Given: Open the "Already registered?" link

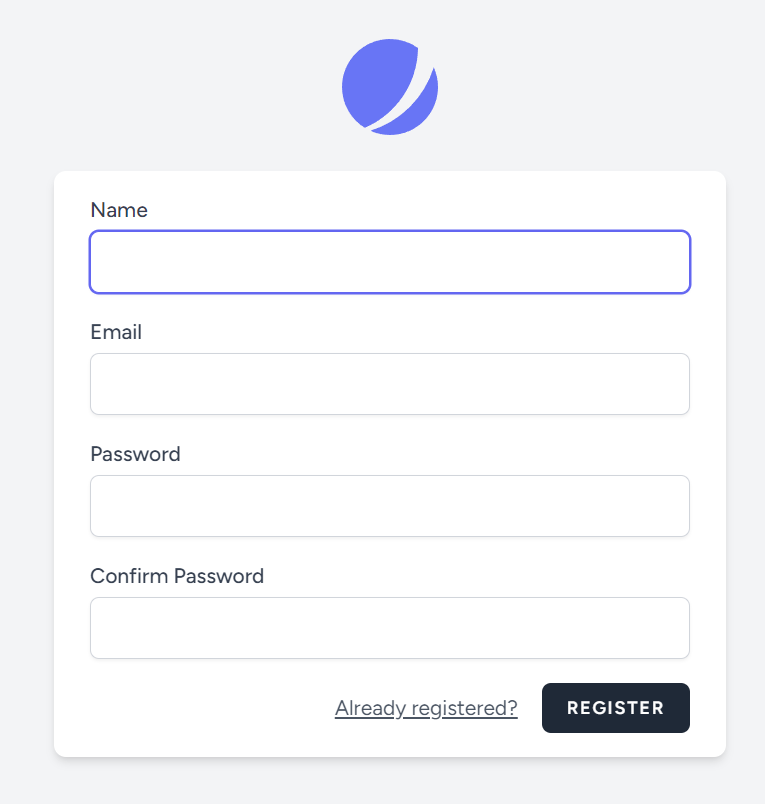Looking at the screenshot, I should (426, 708).
